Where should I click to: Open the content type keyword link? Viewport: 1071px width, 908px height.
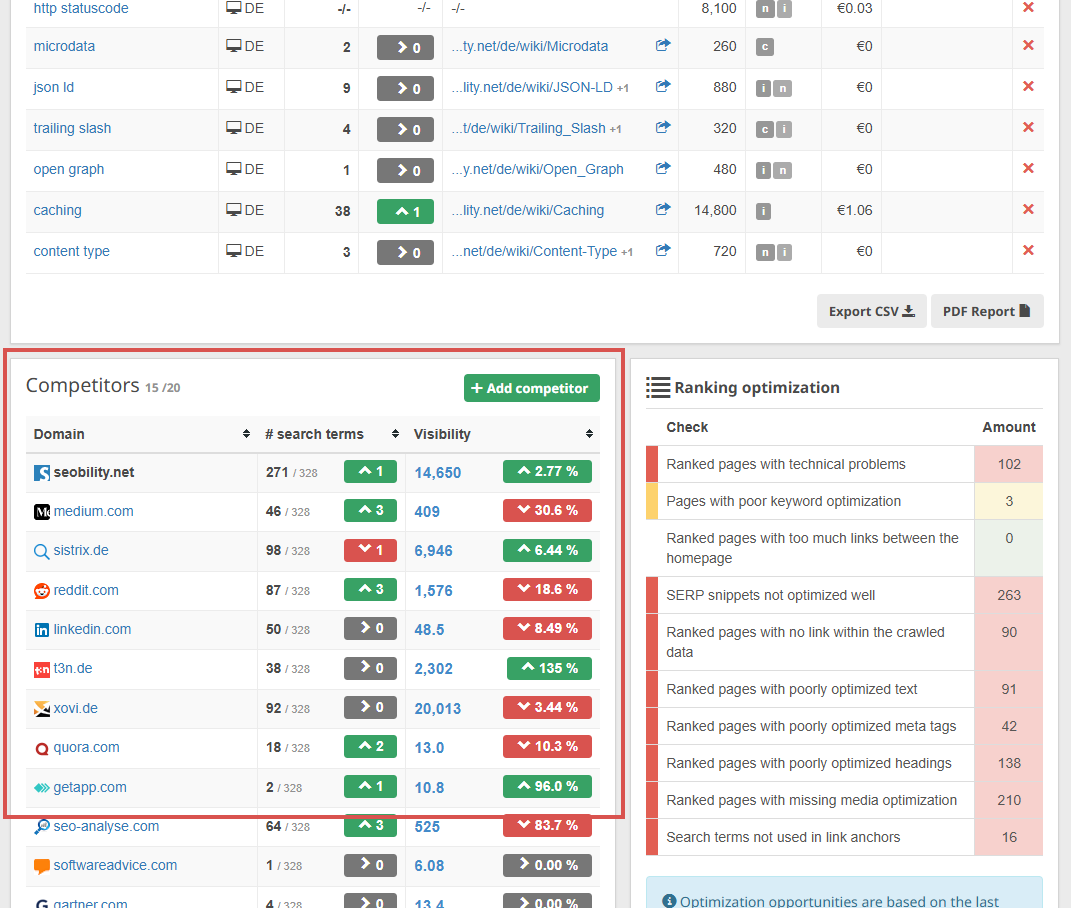pyautogui.click(x=71, y=251)
